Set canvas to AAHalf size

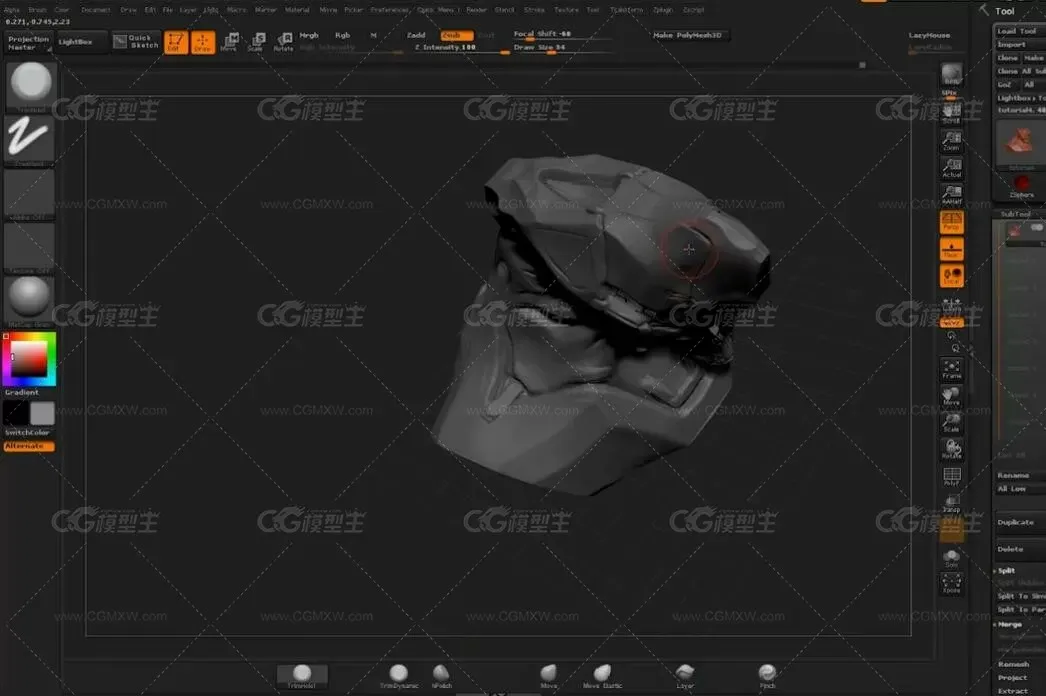951,195
